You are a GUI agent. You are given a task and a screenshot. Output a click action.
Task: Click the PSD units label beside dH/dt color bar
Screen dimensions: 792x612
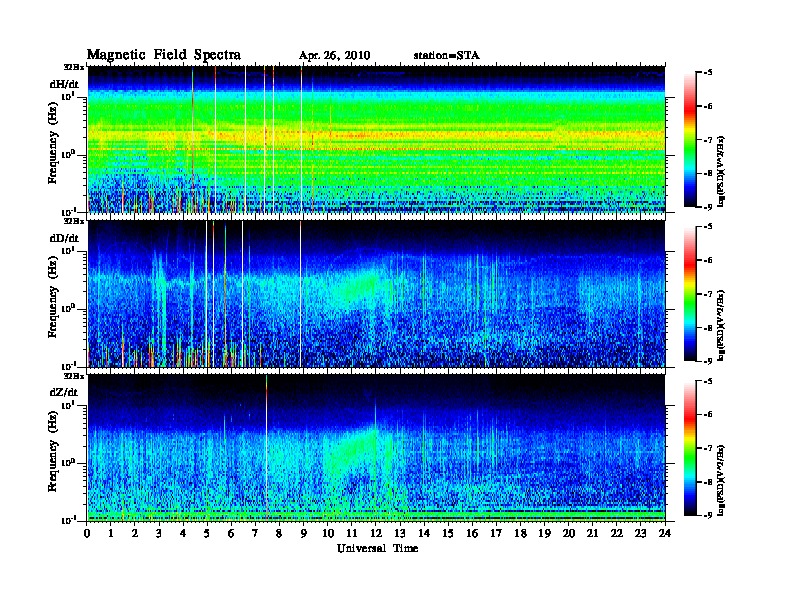tap(721, 171)
